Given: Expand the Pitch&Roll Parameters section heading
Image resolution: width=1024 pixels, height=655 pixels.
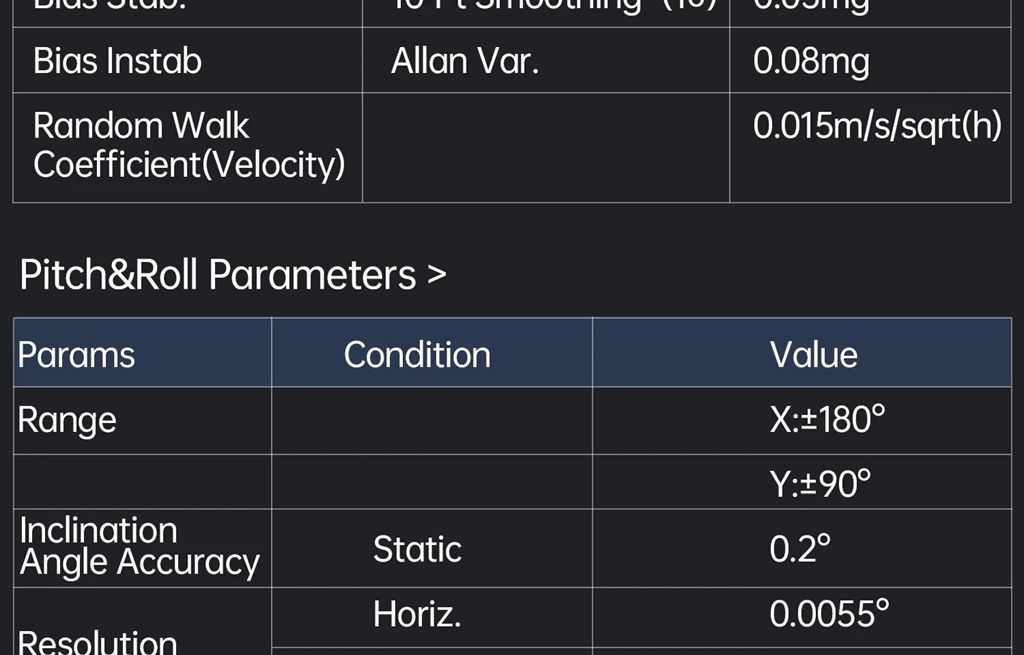Looking at the screenshot, I should tap(232, 275).
